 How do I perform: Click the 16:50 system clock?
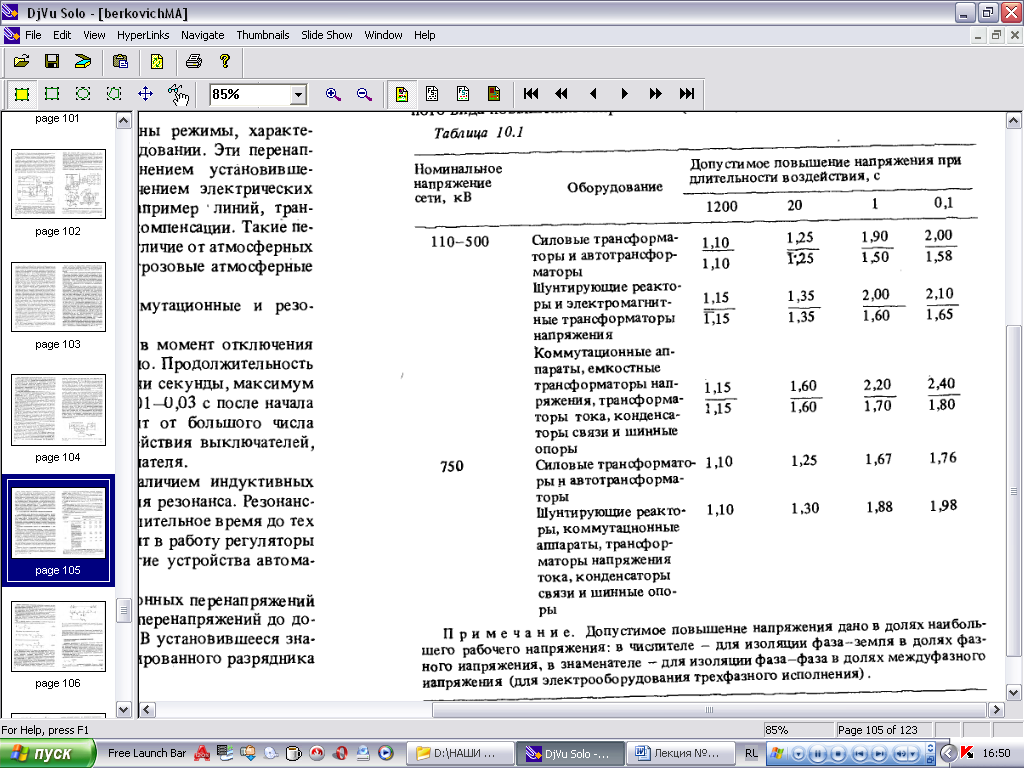coord(997,754)
